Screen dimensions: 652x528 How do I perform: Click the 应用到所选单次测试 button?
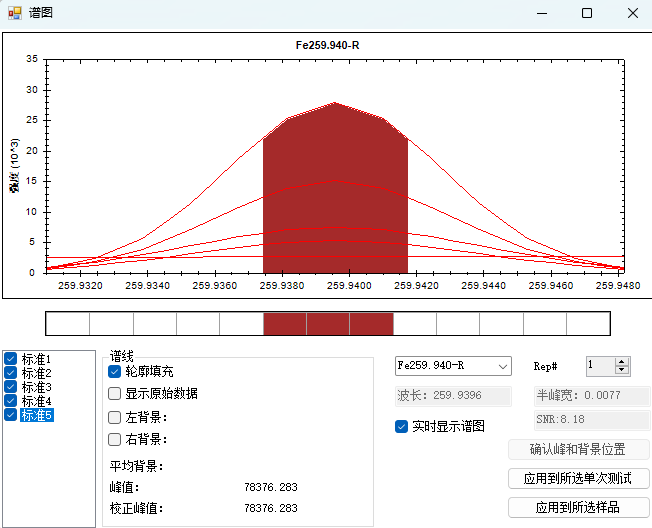579,479
